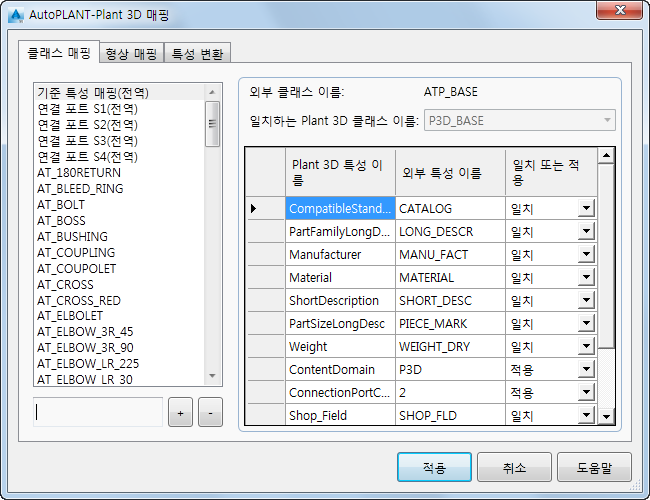Open match/apply dropdown for MATERIAL row
The image size is (650, 500).
tap(586, 277)
